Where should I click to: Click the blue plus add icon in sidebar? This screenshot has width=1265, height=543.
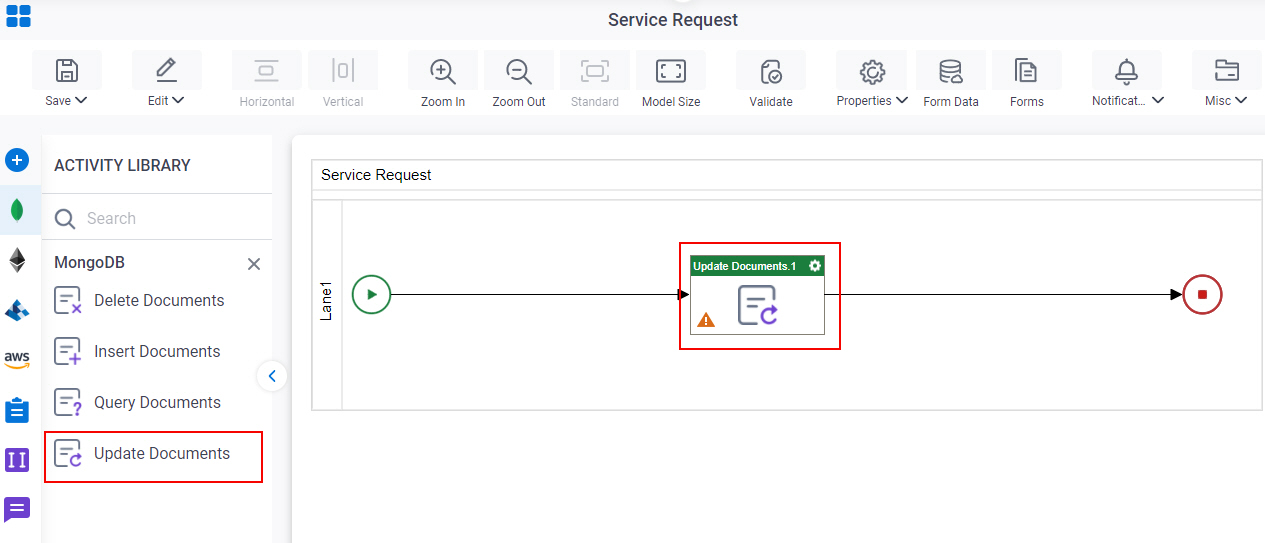(17, 160)
